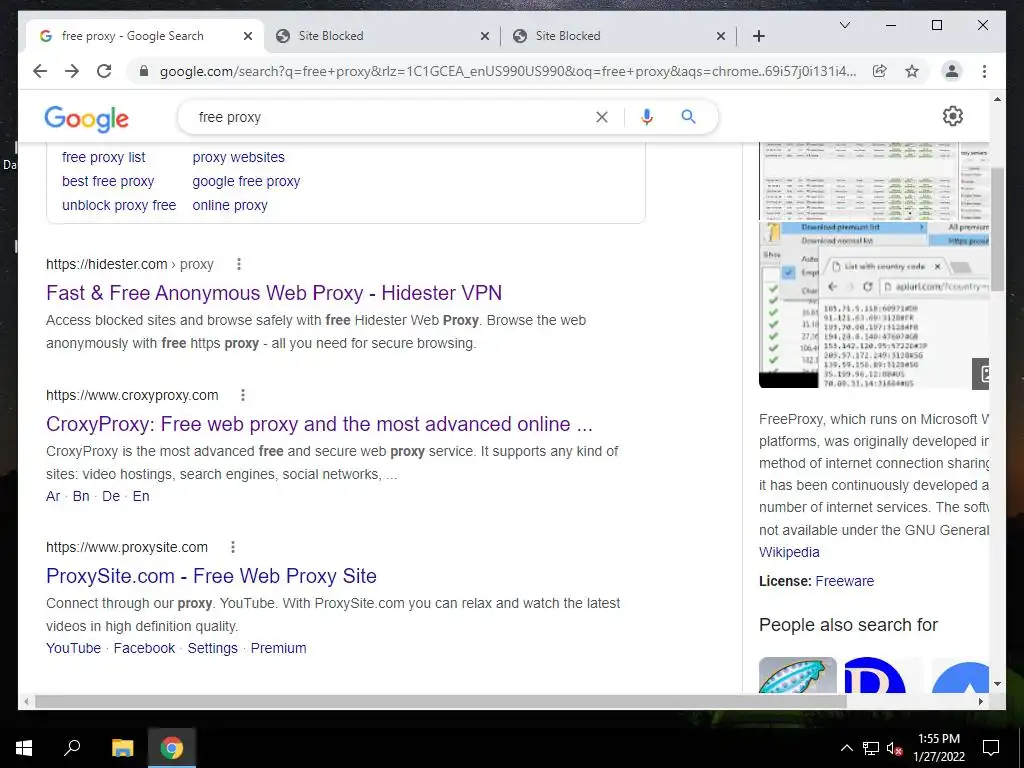Click the vertical scrollbar thumb
Screen dimensions: 1024x768
(x=997, y=229)
